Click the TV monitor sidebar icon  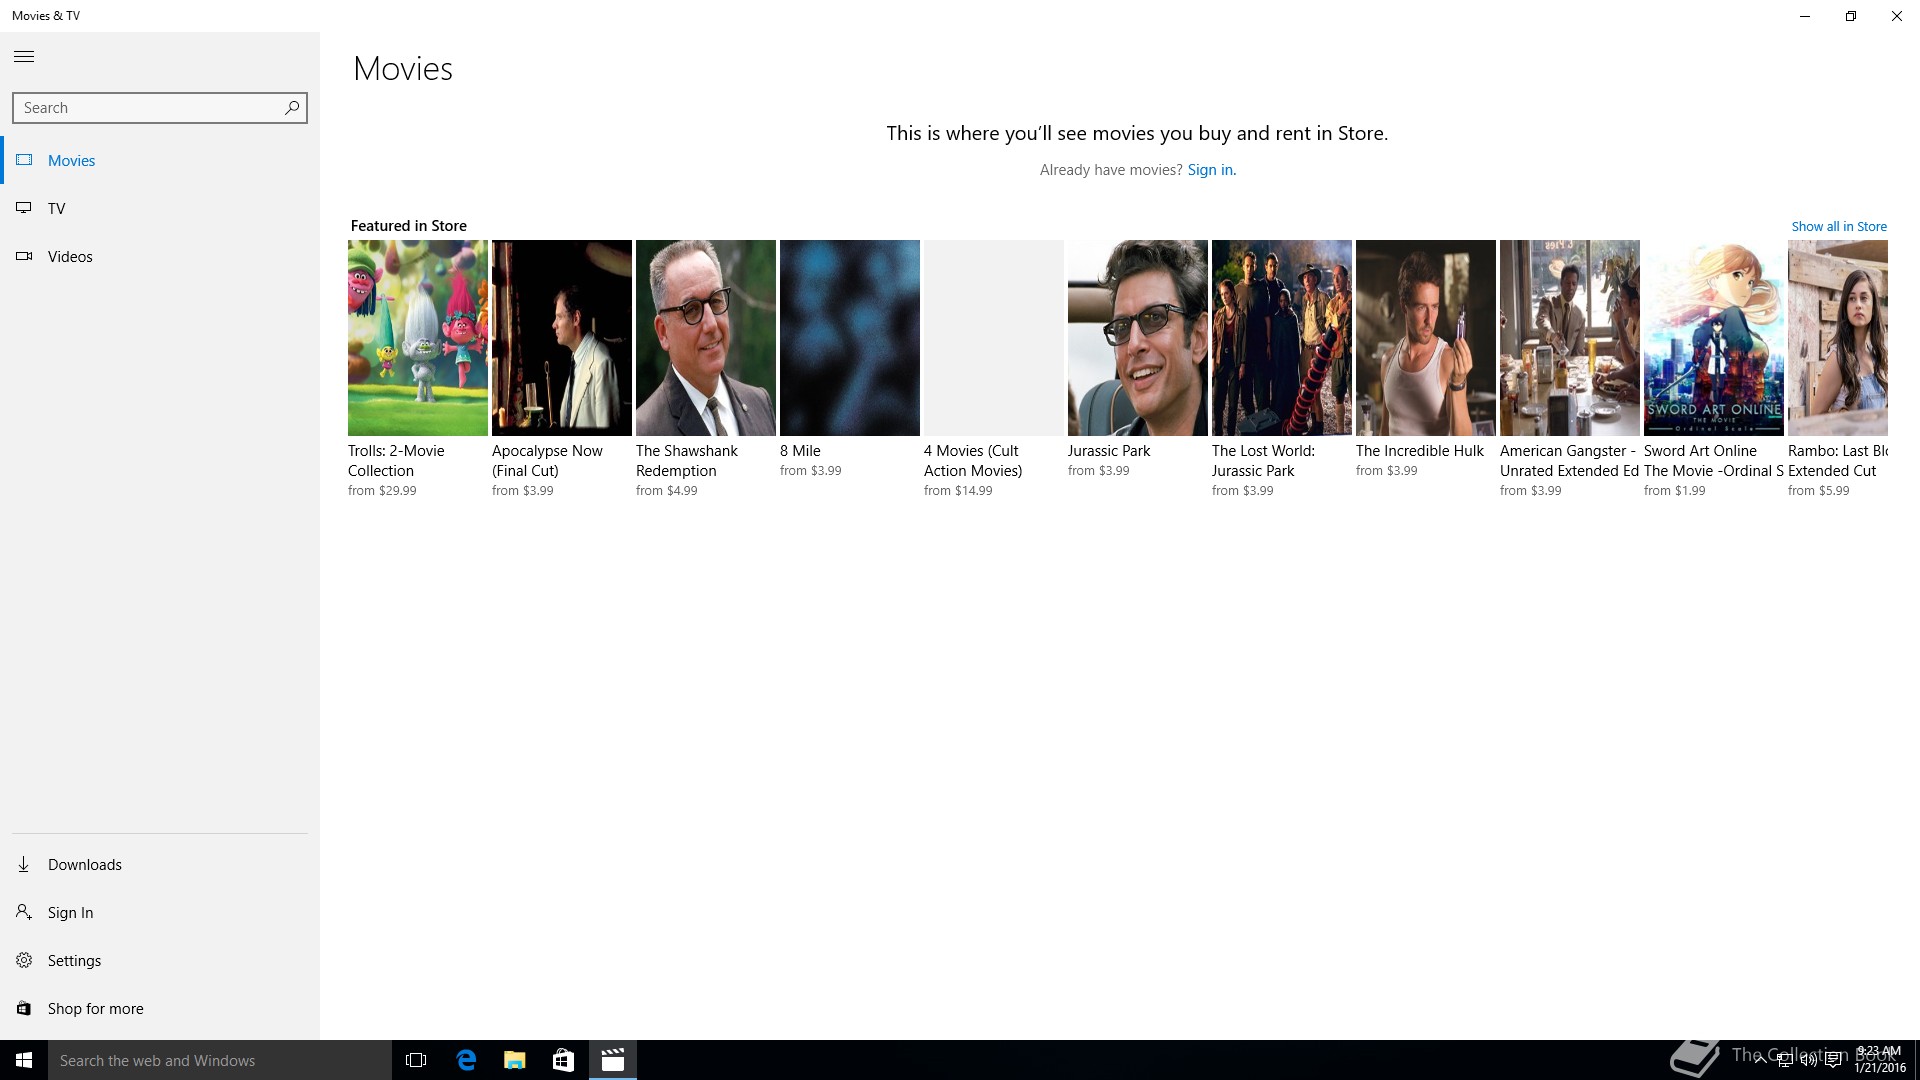[24, 208]
